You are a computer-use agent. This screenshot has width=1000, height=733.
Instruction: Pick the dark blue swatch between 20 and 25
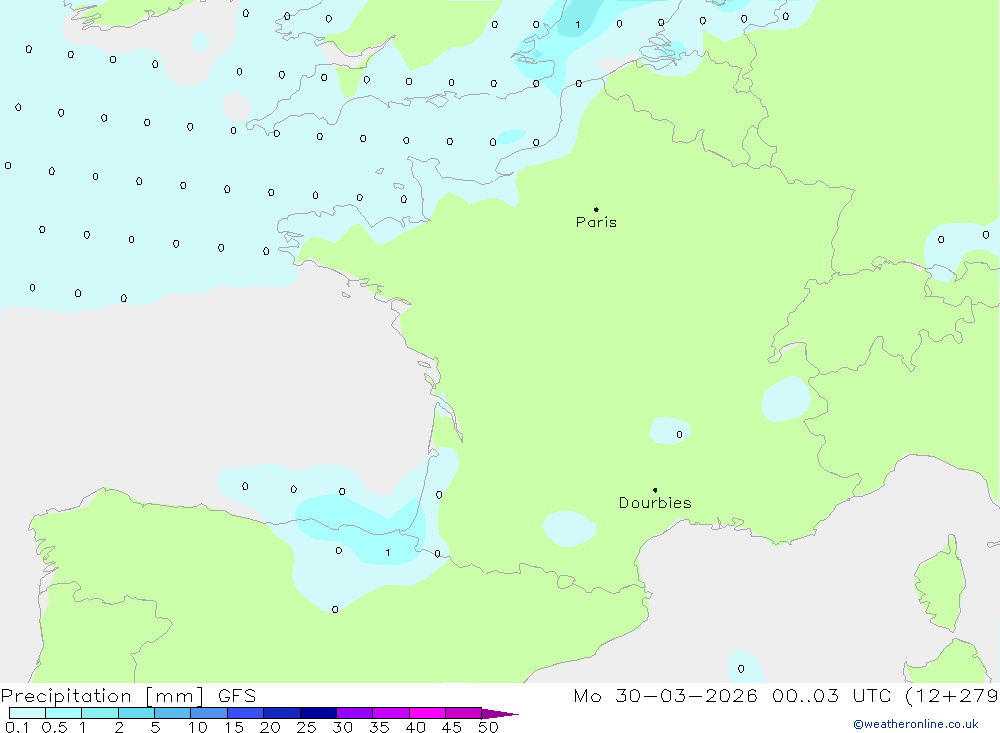tap(282, 713)
